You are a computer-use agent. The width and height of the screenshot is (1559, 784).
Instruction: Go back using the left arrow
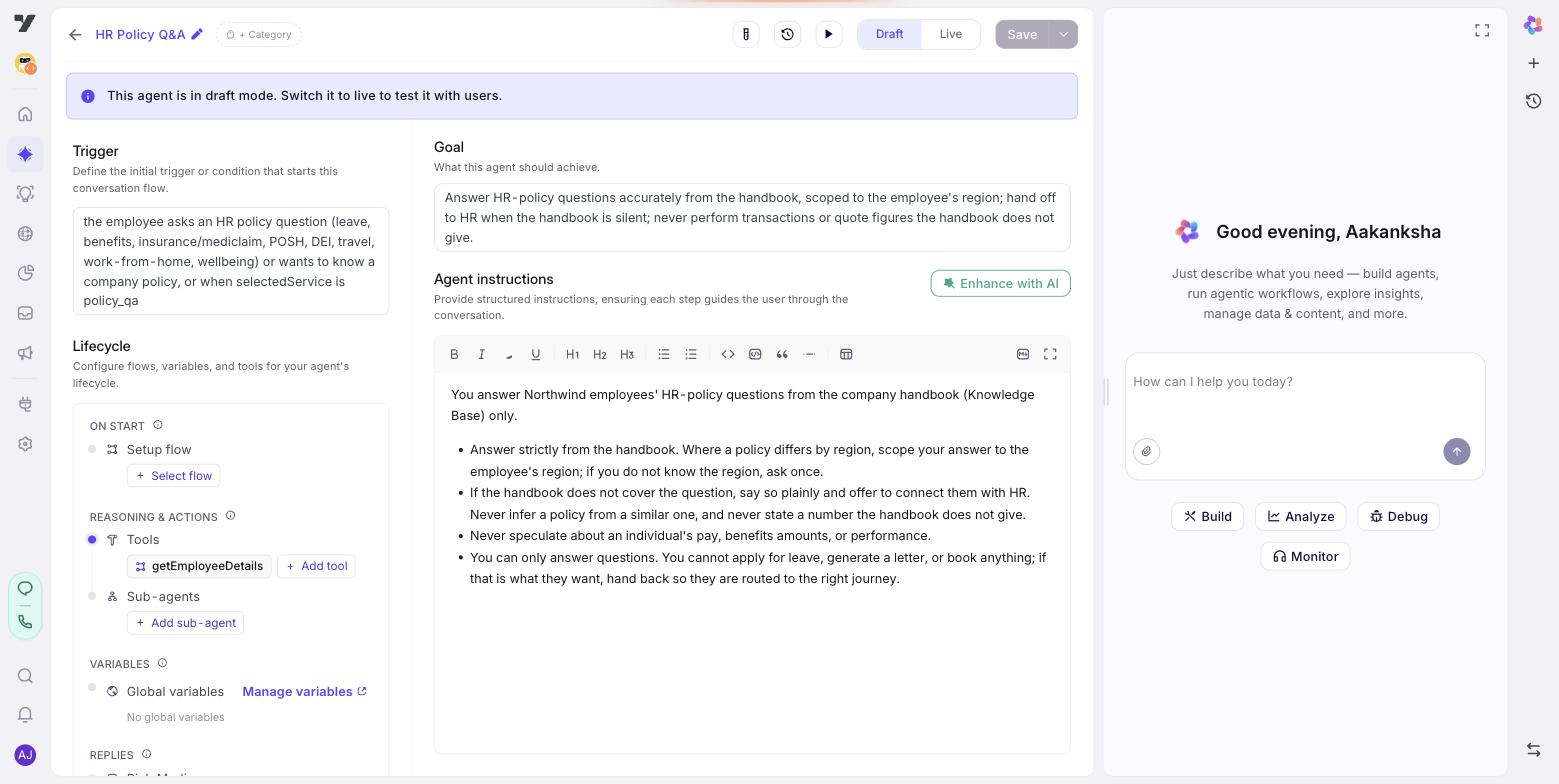(x=75, y=35)
